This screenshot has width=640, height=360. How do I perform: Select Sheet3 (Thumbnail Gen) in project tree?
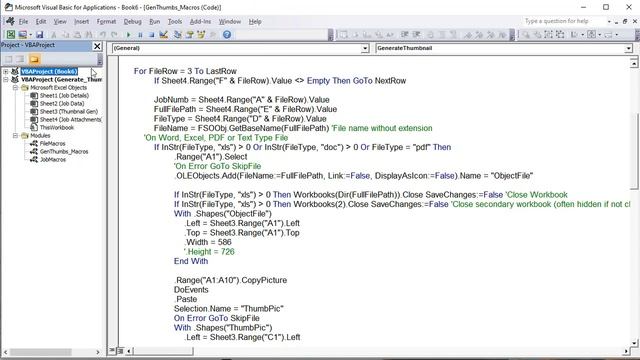click(x=69, y=111)
